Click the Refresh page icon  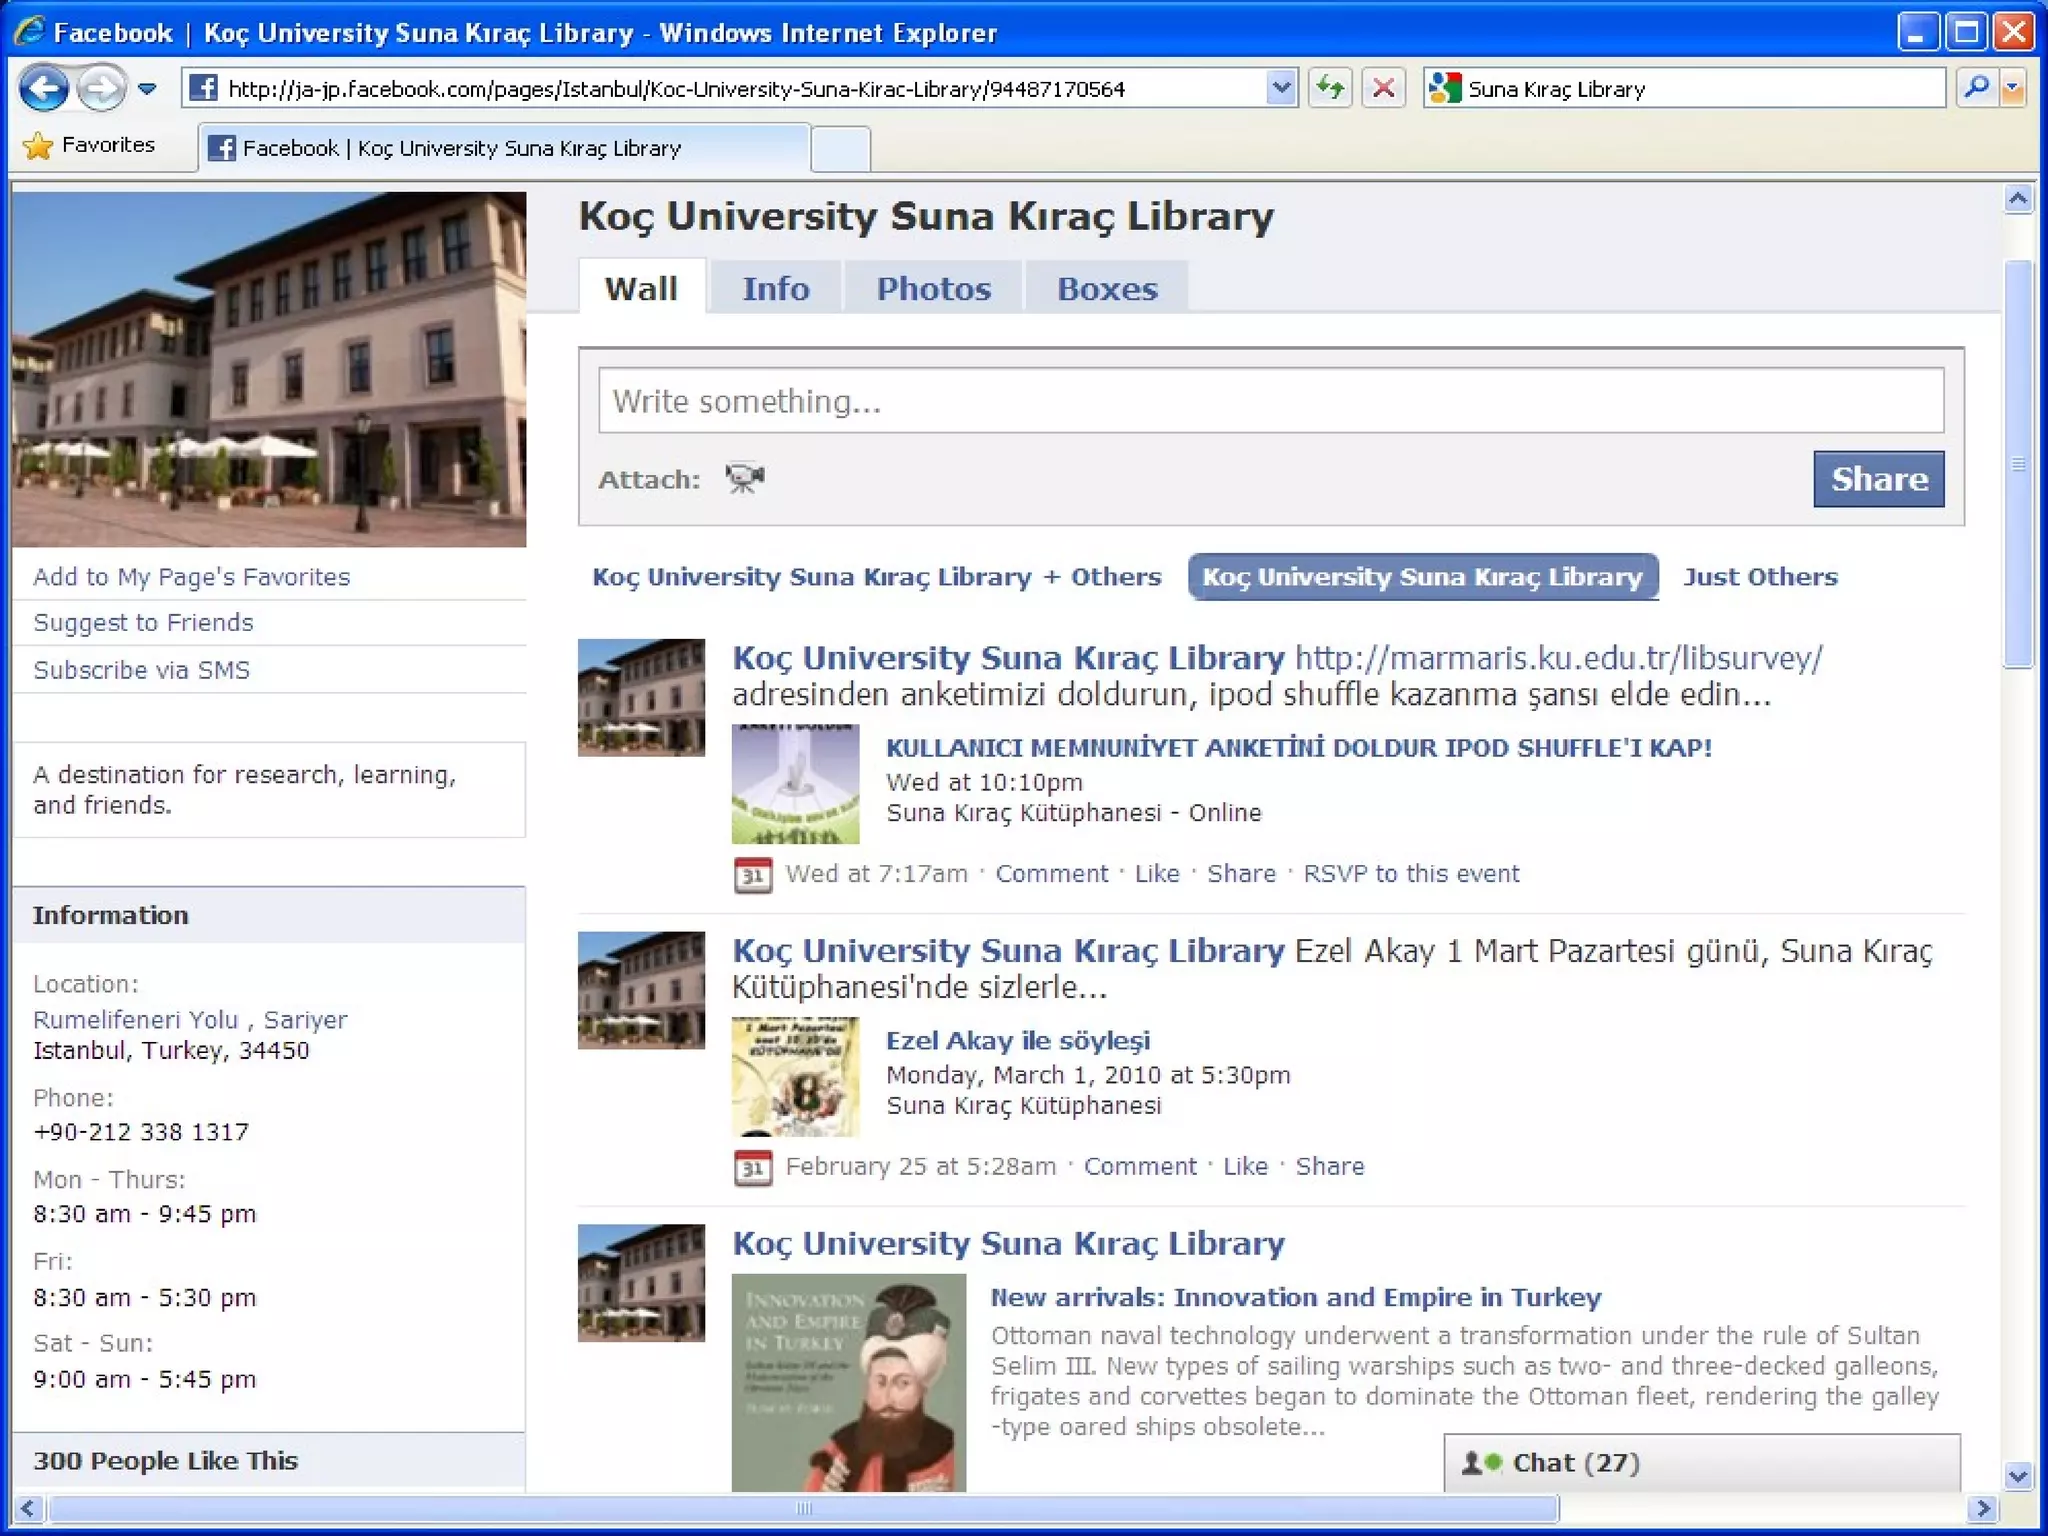click(x=1330, y=89)
